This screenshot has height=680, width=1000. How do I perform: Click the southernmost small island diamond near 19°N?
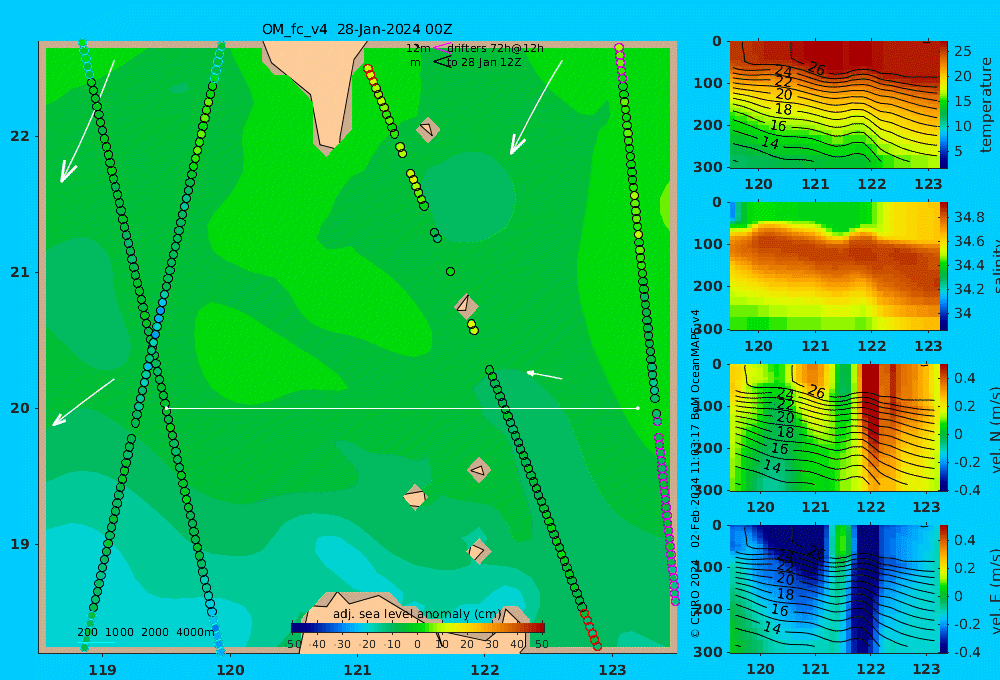tap(478, 551)
